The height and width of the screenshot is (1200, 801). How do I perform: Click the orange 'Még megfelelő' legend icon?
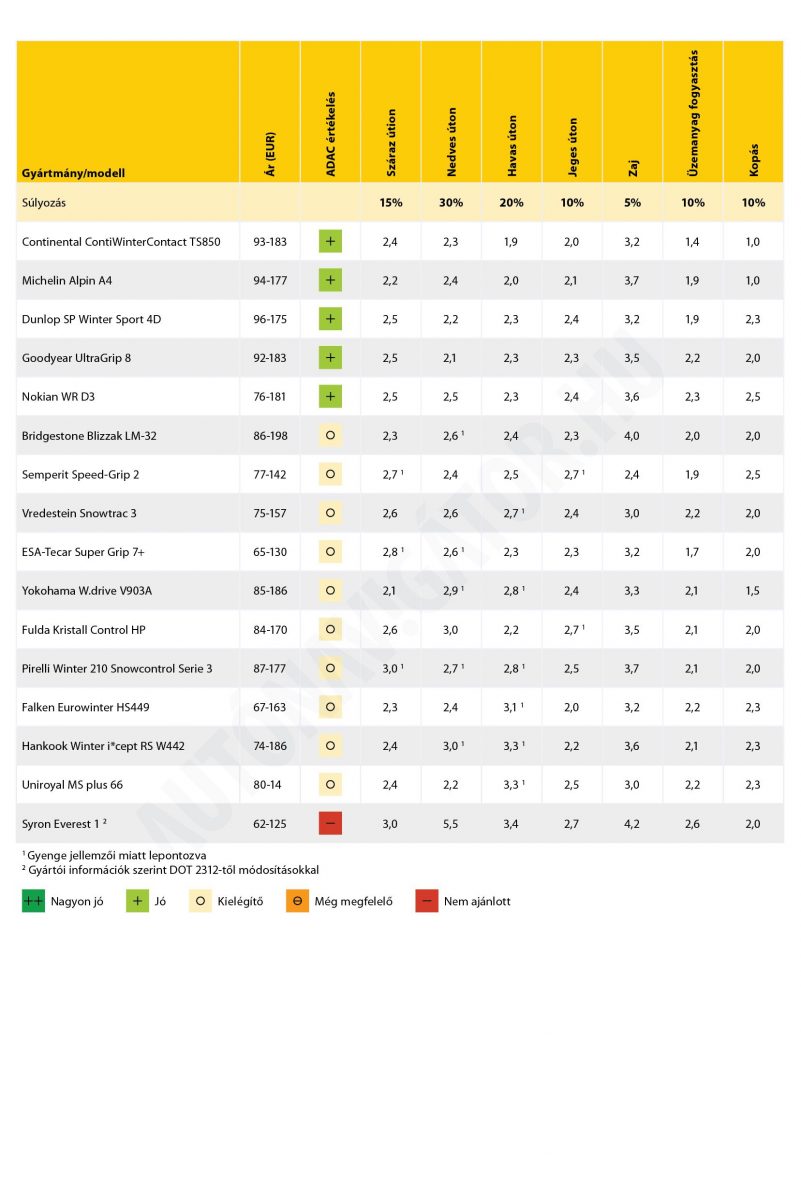click(297, 901)
